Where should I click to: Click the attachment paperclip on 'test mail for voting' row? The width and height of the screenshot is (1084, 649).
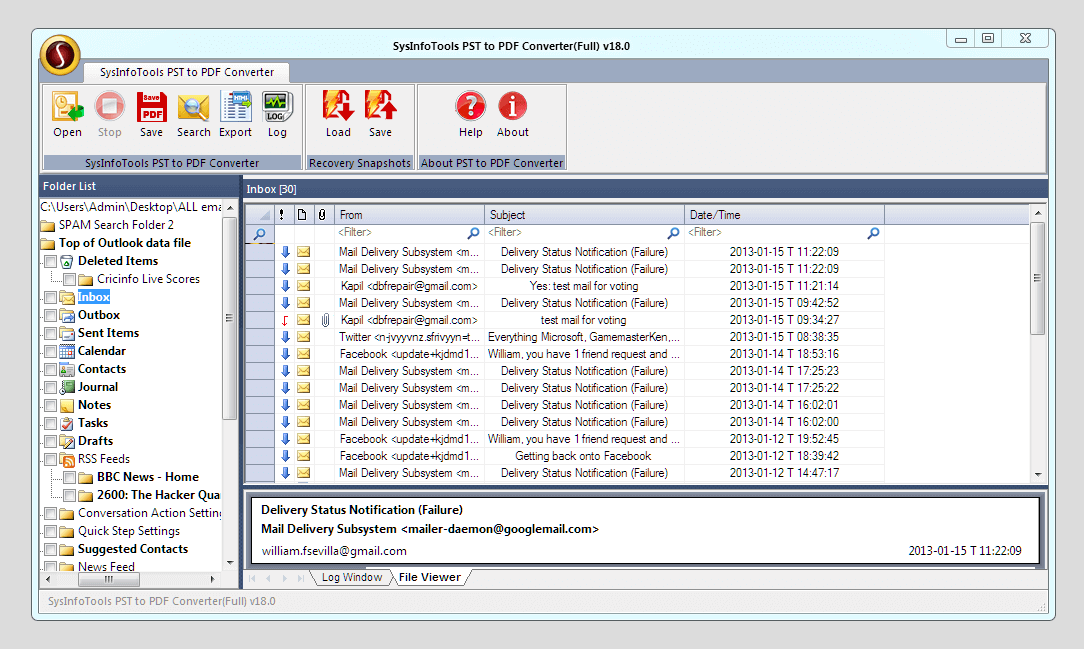[x=325, y=320]
